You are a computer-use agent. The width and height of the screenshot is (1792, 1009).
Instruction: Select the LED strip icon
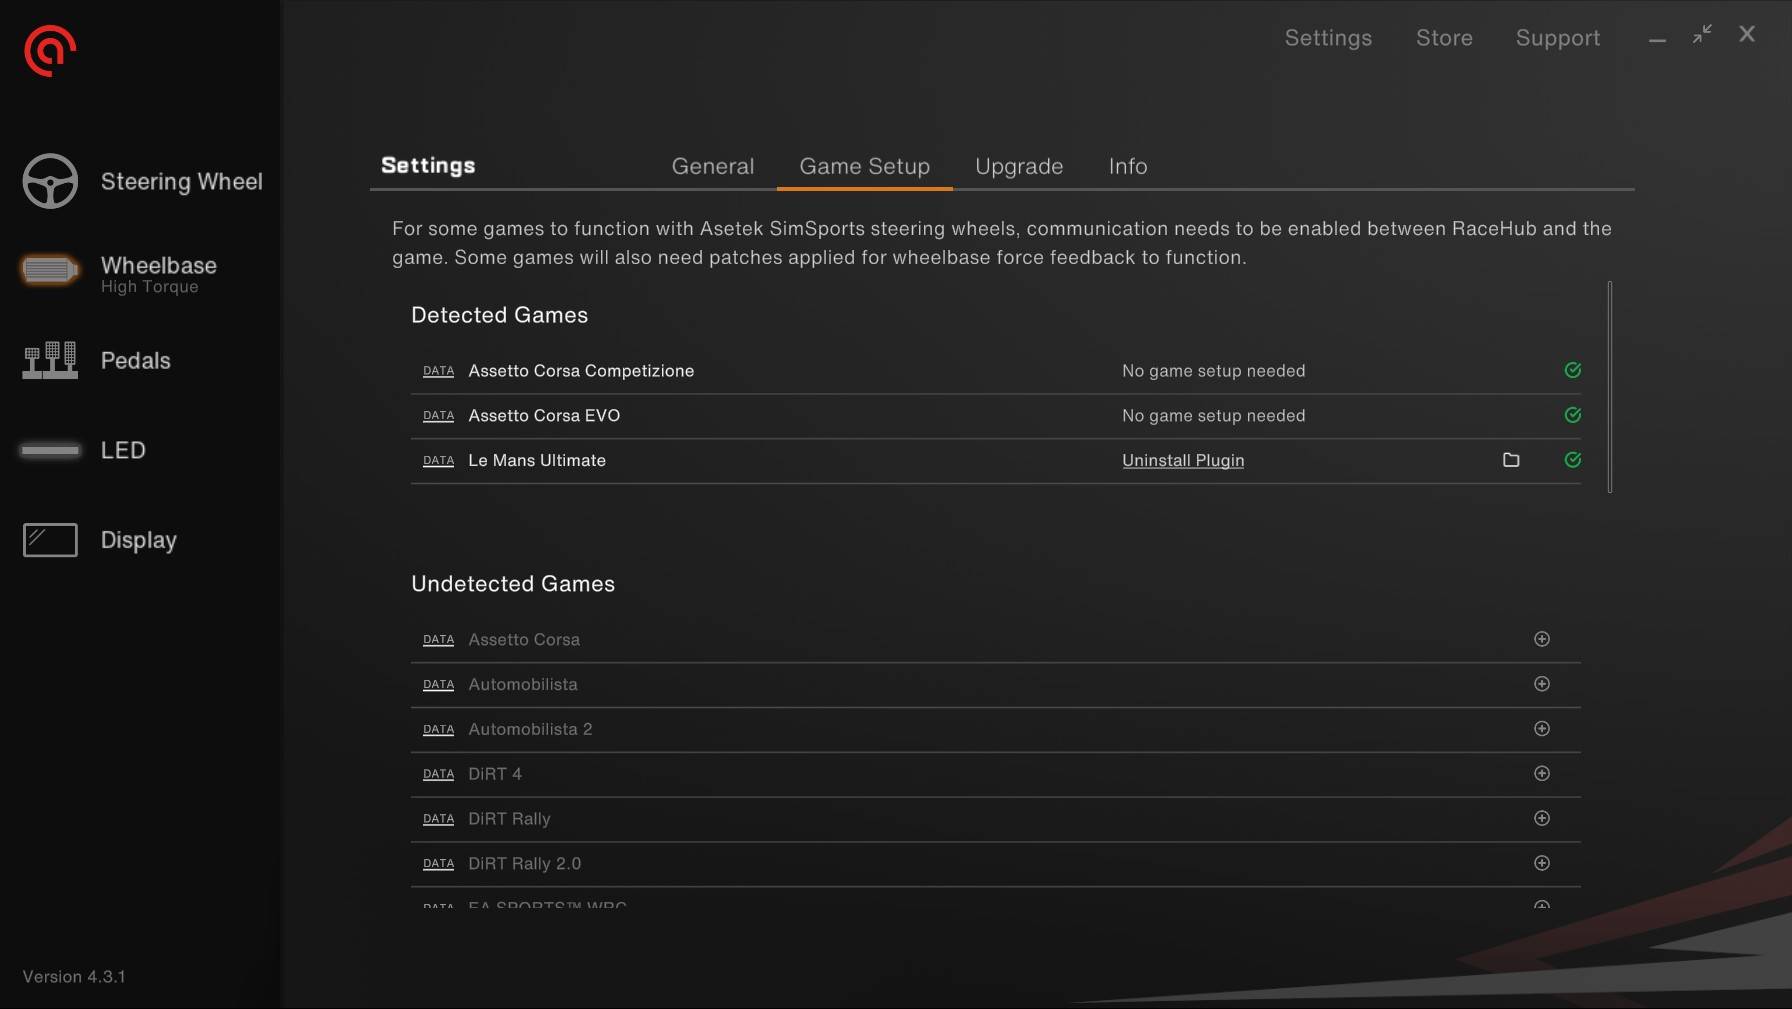pos(50,450)
